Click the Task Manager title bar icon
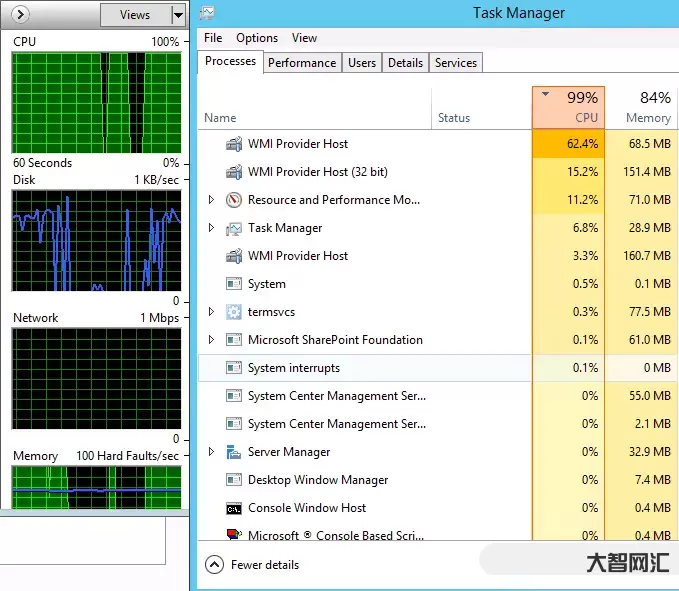 [207, 13]
